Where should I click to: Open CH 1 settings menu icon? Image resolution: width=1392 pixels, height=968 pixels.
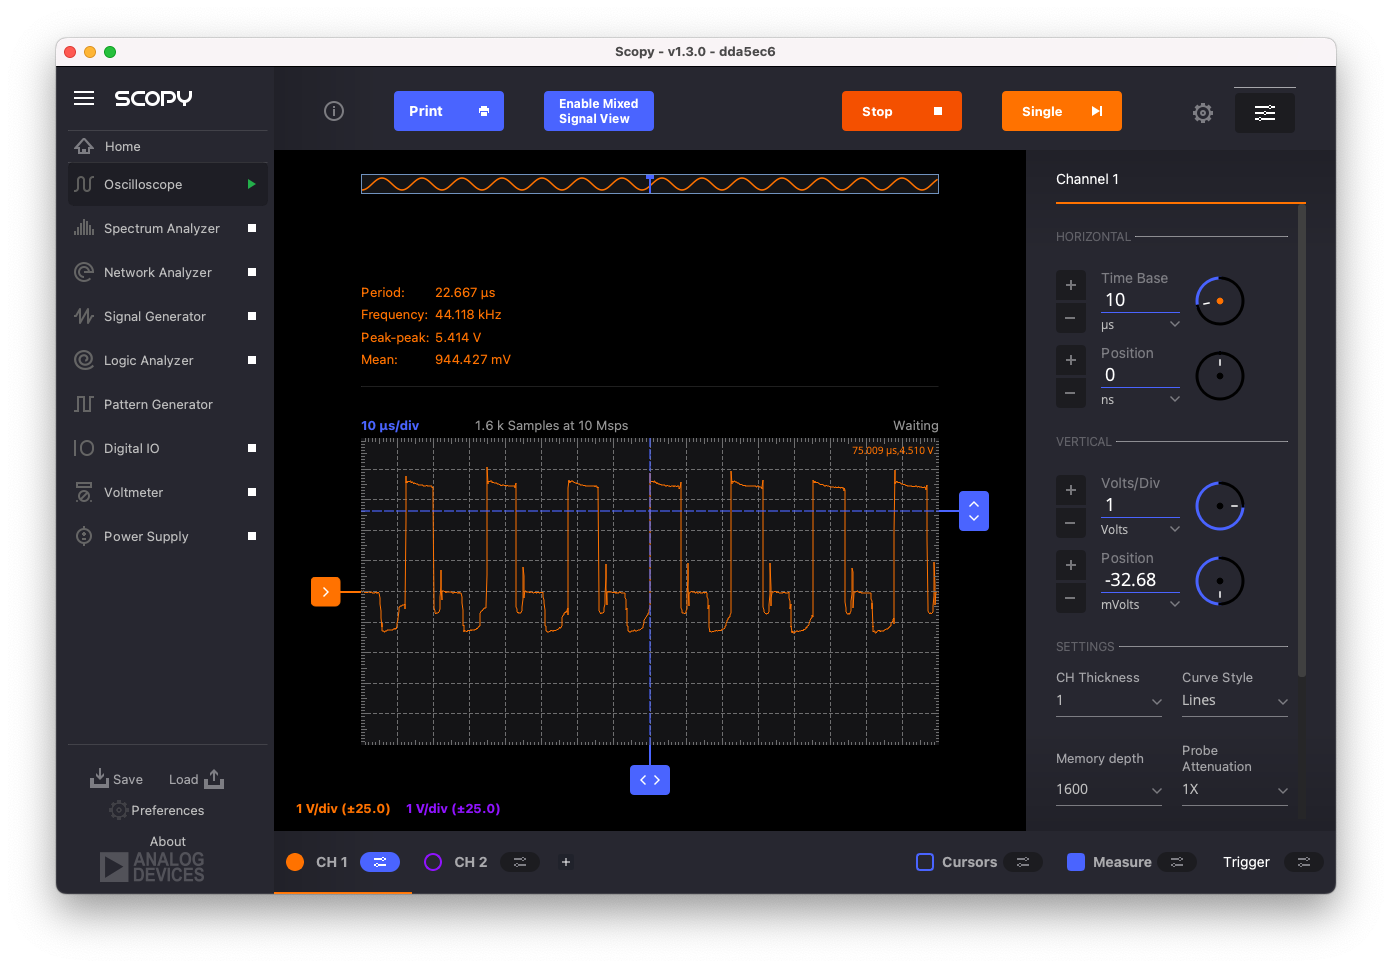click(x=380, y=862)
